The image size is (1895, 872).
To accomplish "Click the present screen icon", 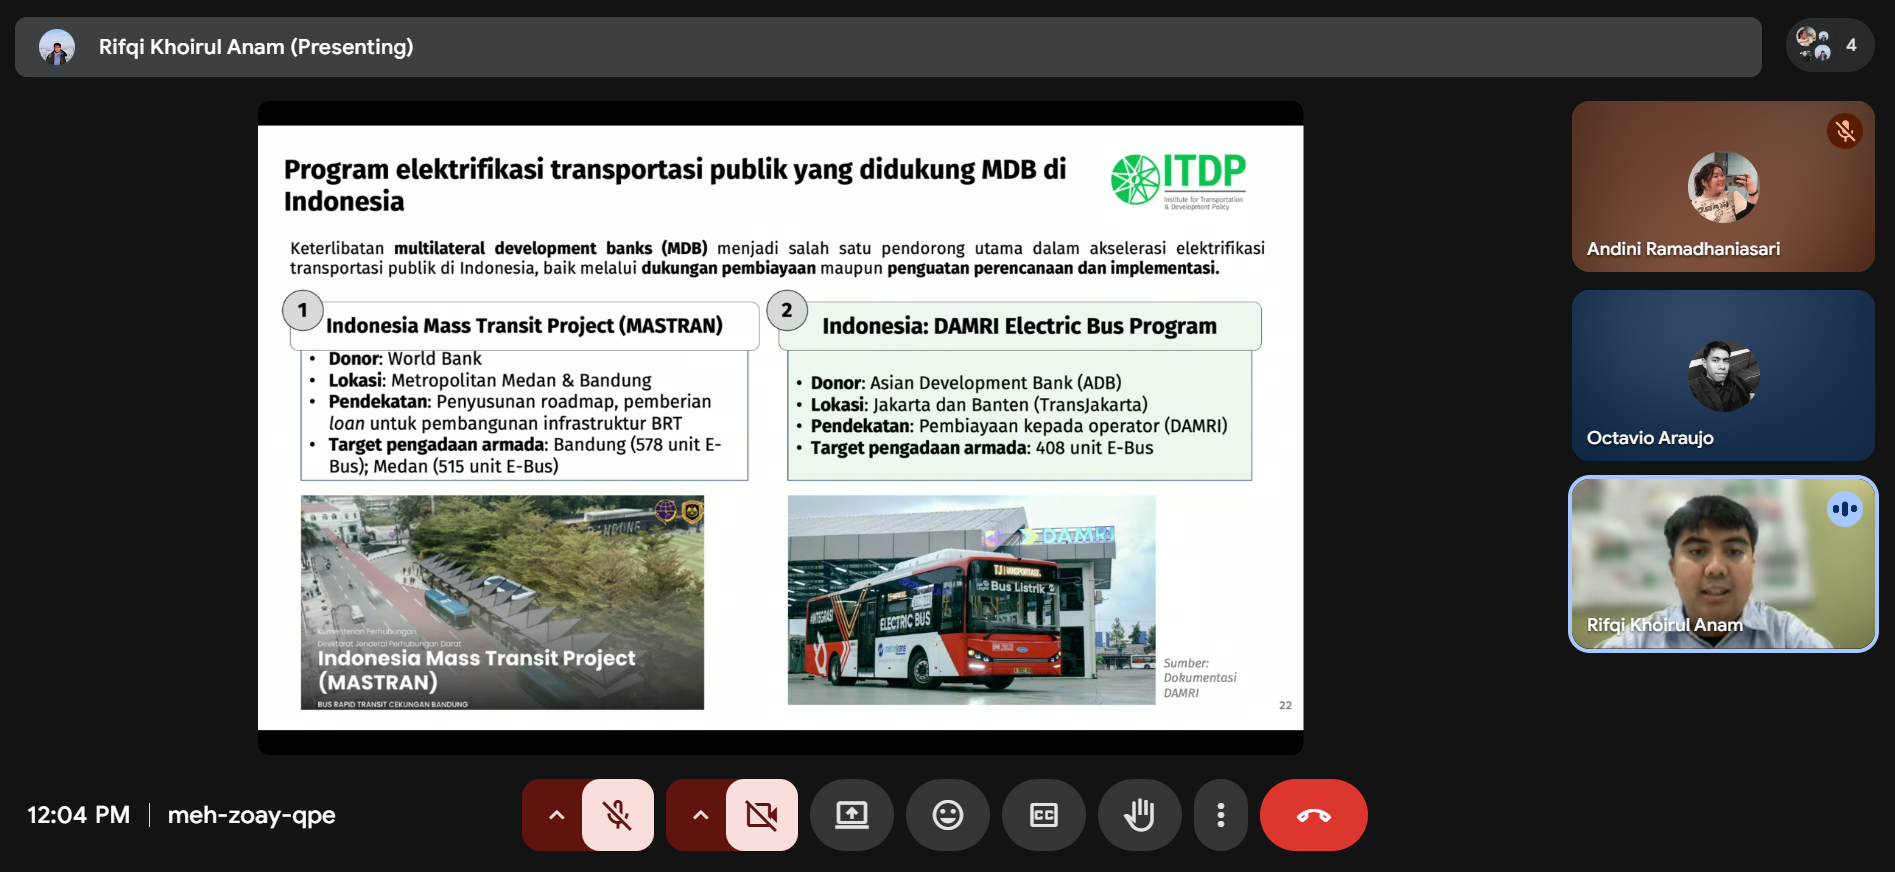I will [x=851, y=815].
